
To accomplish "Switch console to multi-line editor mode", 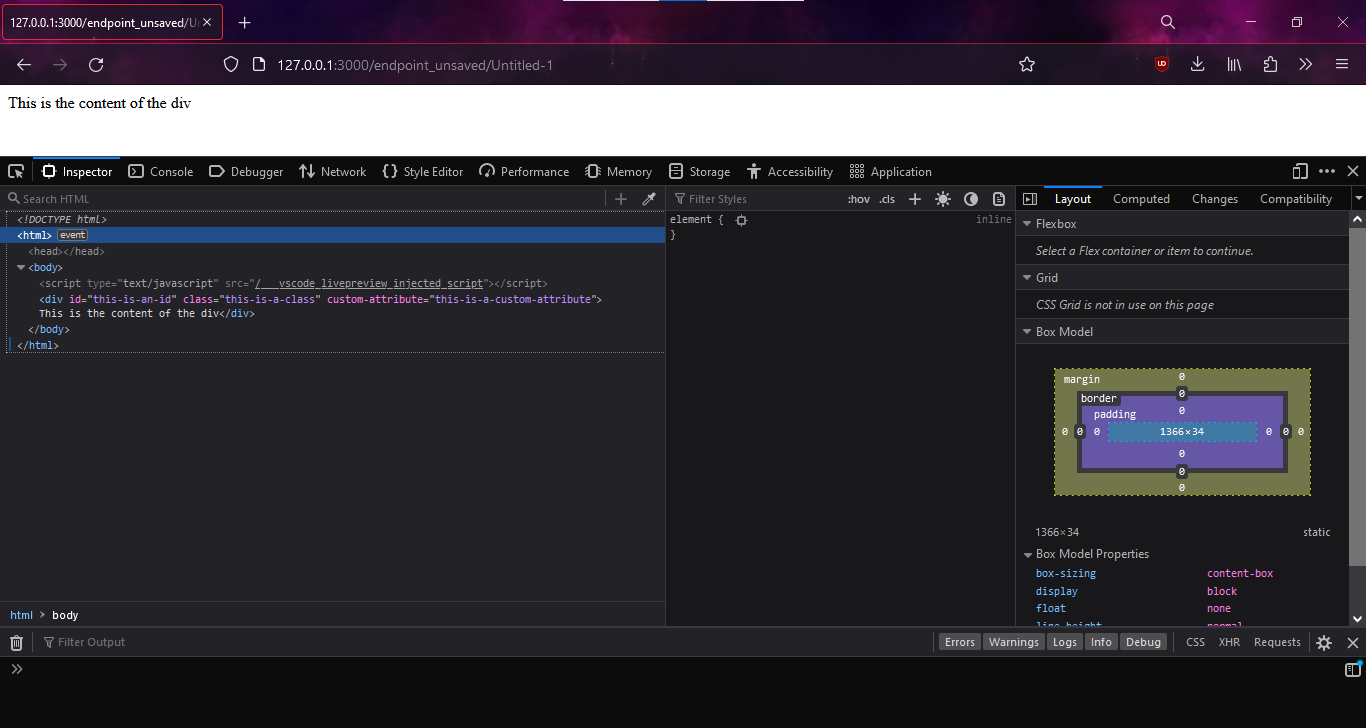I will point(1353,669).
